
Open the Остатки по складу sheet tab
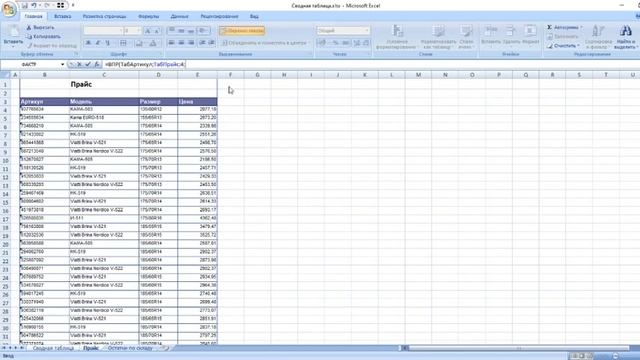point(130,348)
